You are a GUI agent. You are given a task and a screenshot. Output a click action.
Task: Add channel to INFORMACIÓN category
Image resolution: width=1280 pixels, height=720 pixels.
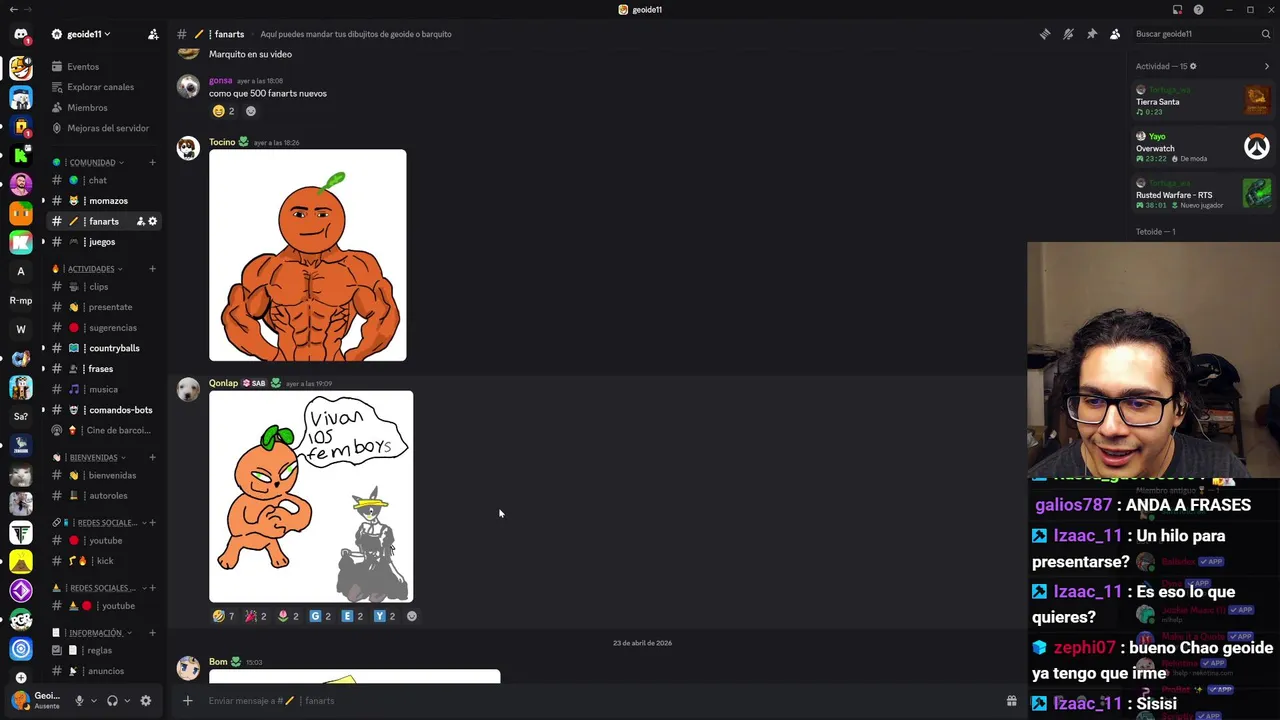point(152,633)
